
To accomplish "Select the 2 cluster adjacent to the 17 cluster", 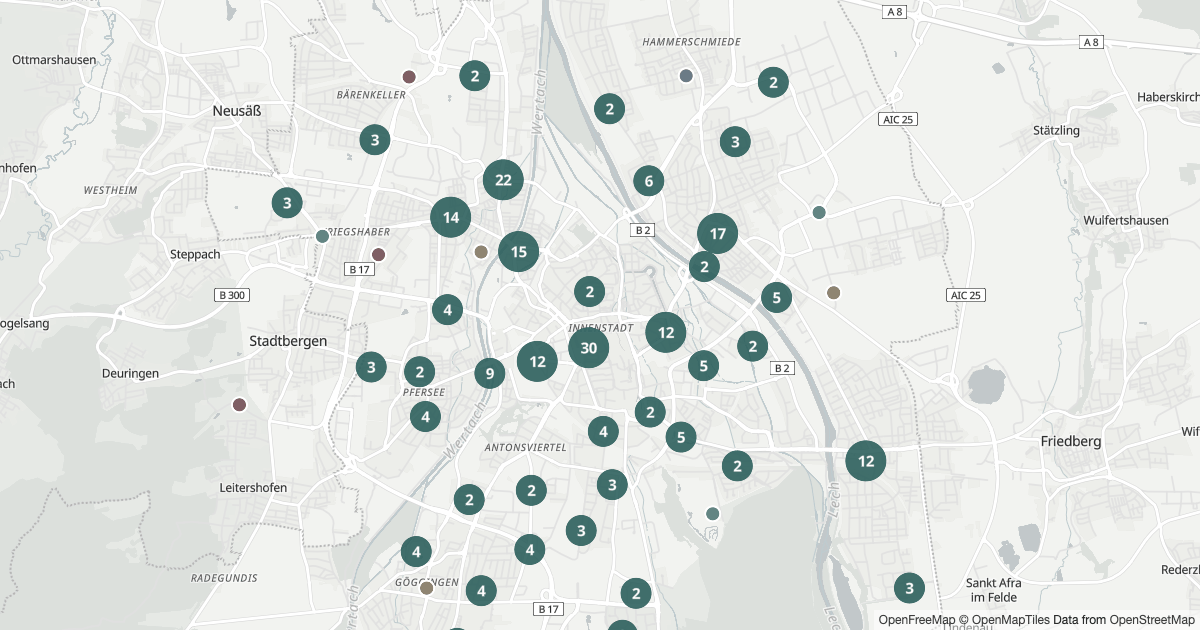I will (x=705, y=267).
